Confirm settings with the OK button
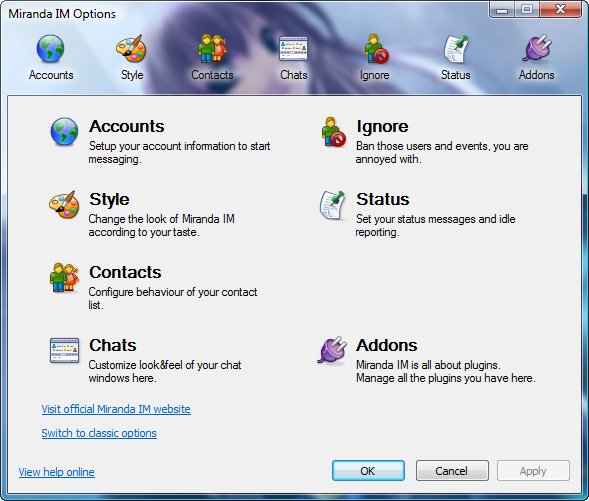Image resolution: width=589 pixels, height=501 pixels. (368, 471)
